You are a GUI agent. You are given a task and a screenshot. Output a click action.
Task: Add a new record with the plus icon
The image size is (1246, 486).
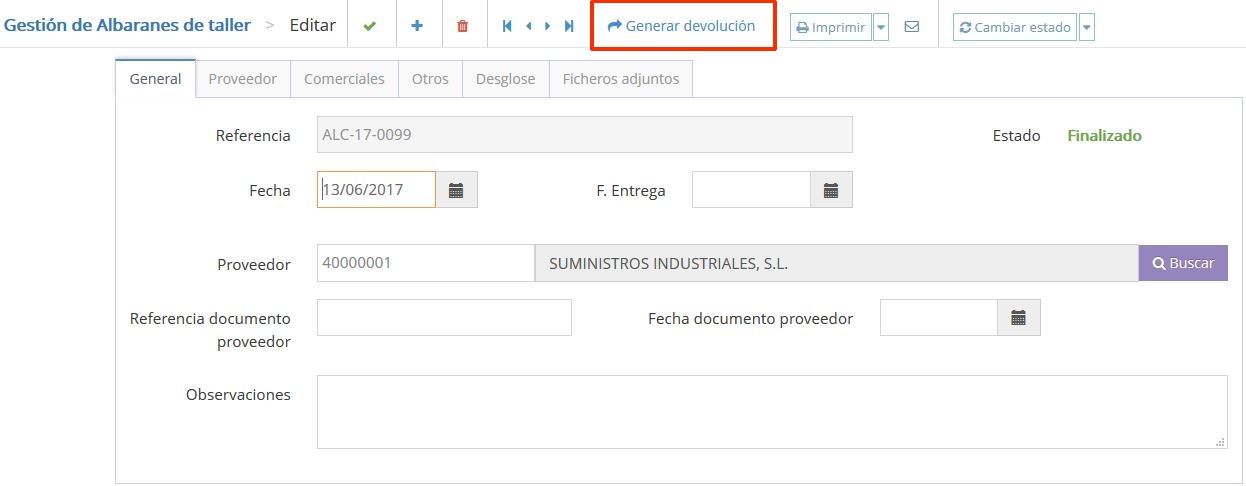[x=417, y=26]
